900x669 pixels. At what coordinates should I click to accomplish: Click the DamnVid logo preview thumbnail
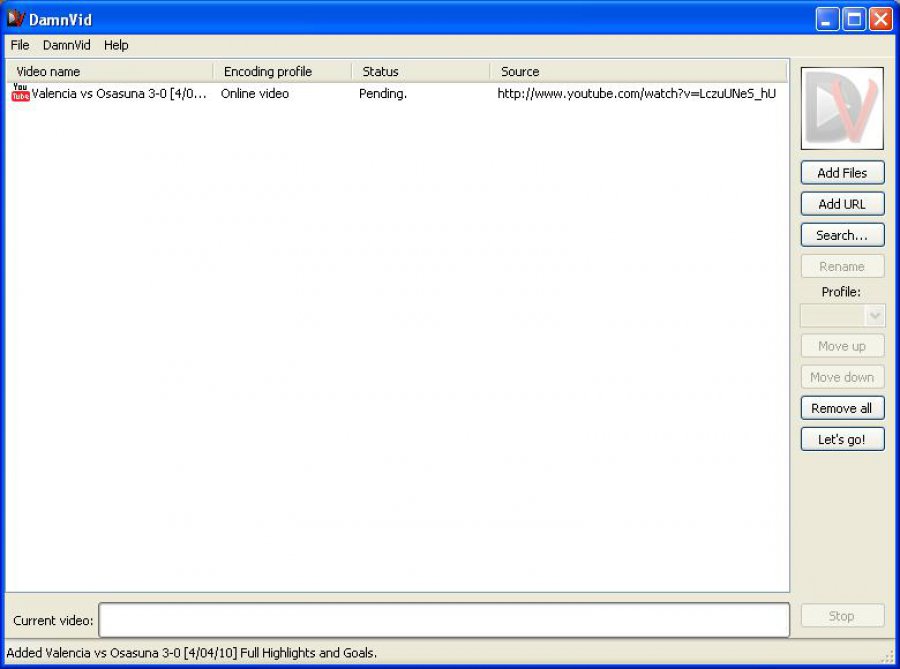(842, 108)
